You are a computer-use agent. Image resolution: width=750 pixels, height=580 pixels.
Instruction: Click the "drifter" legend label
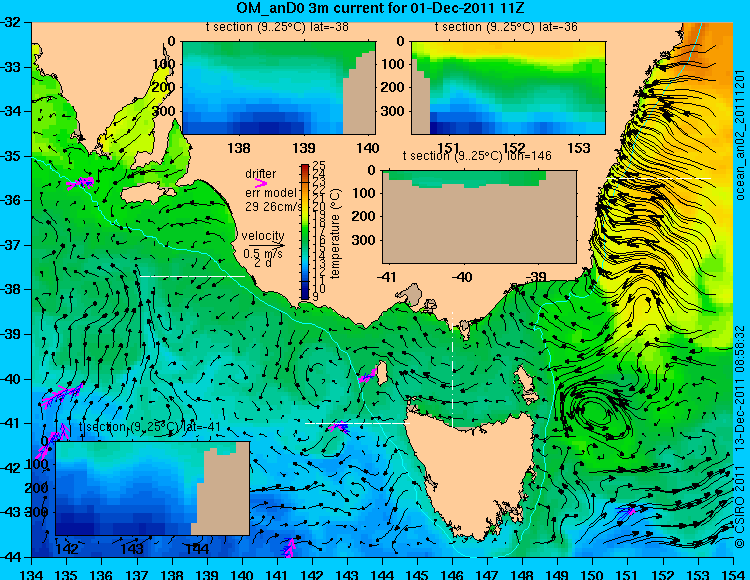coord(260,174)
